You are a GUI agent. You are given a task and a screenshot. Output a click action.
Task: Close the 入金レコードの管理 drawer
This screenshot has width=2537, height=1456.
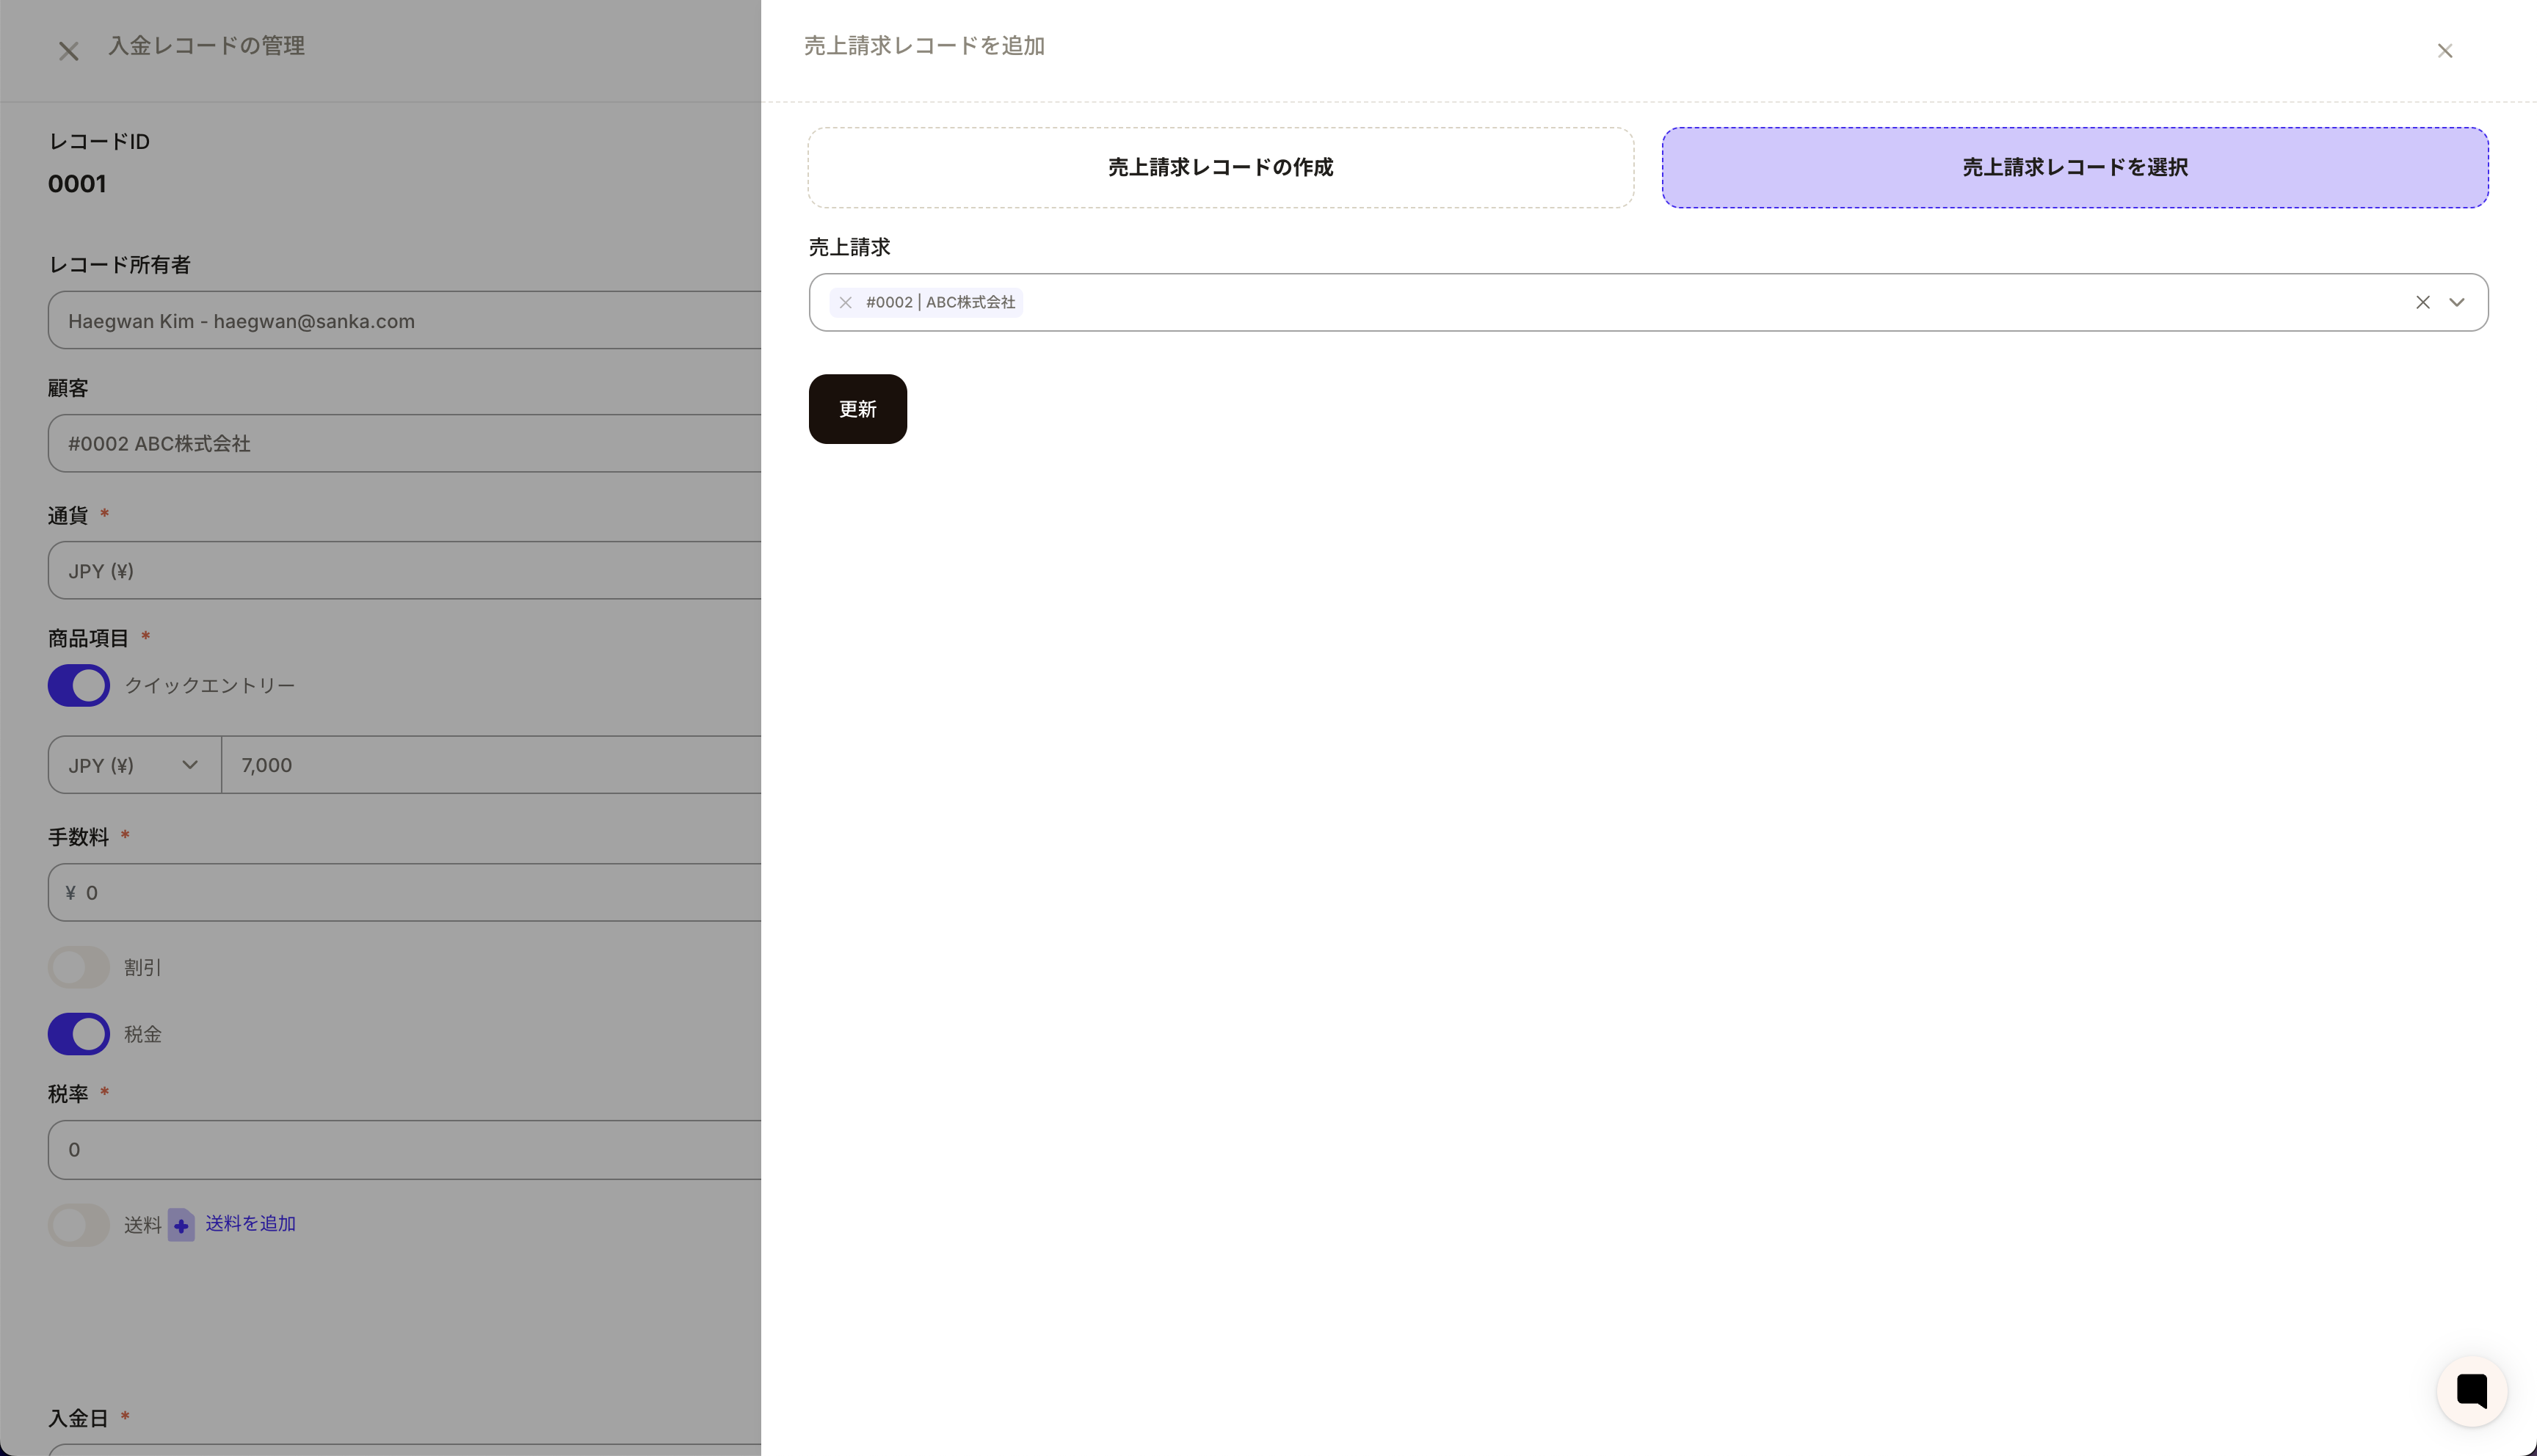pyautogui.click(x=68, y=51)
